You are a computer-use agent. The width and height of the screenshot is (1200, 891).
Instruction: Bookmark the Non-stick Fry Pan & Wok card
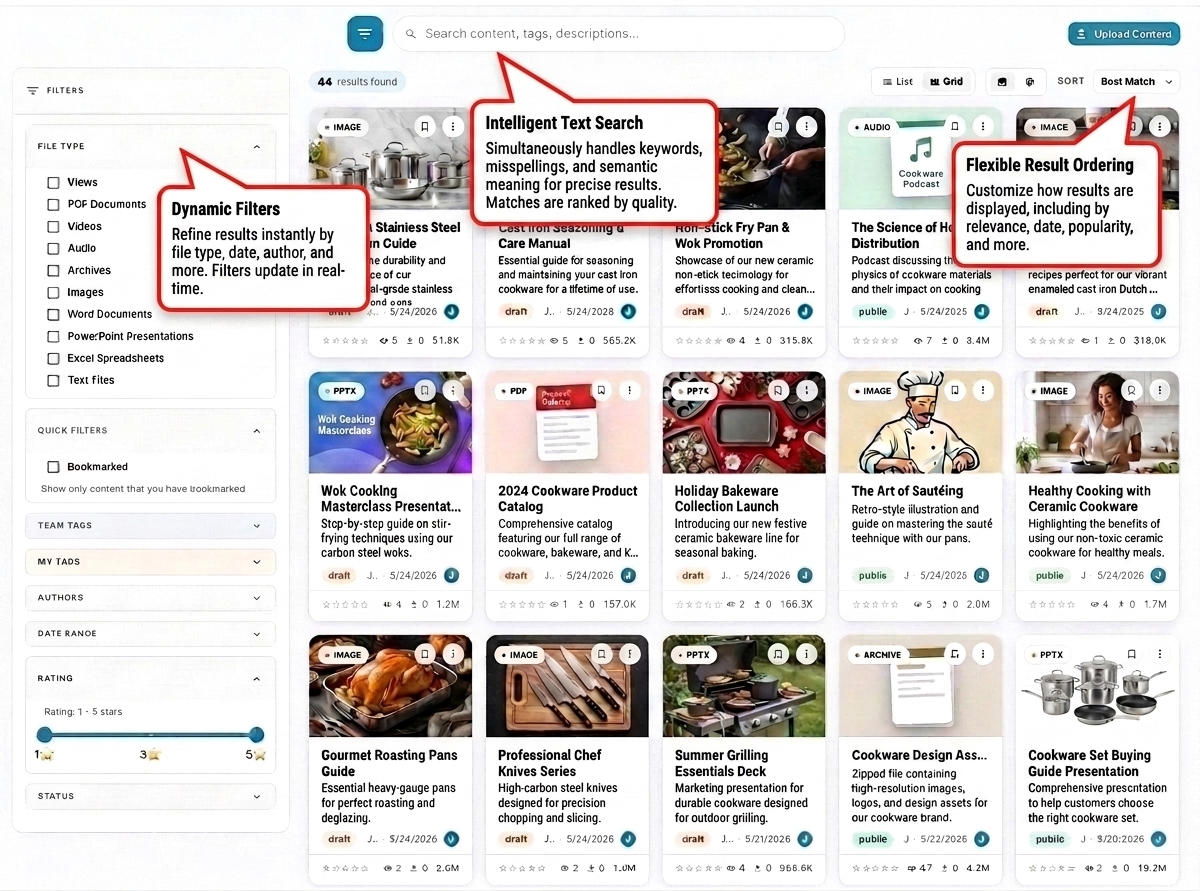(779, 127)
